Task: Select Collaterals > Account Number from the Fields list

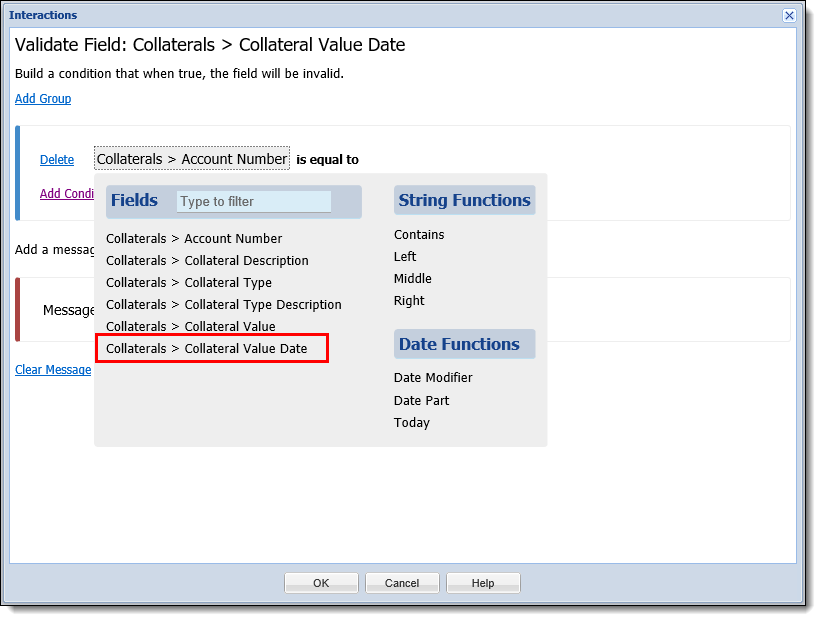Action: click(194, 239)
